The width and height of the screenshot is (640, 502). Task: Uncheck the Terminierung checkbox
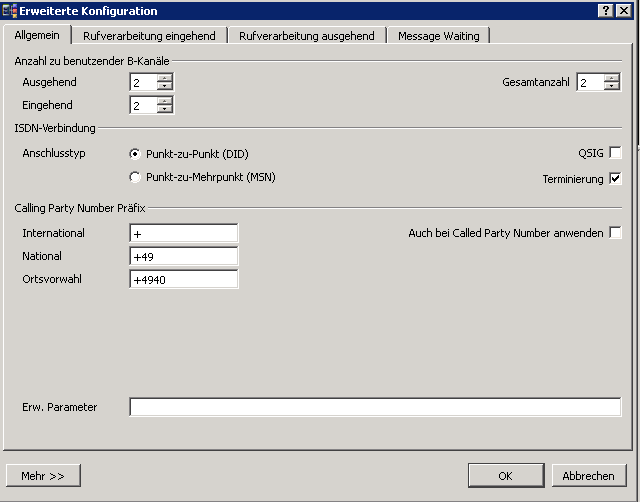[x=615, y=179]
